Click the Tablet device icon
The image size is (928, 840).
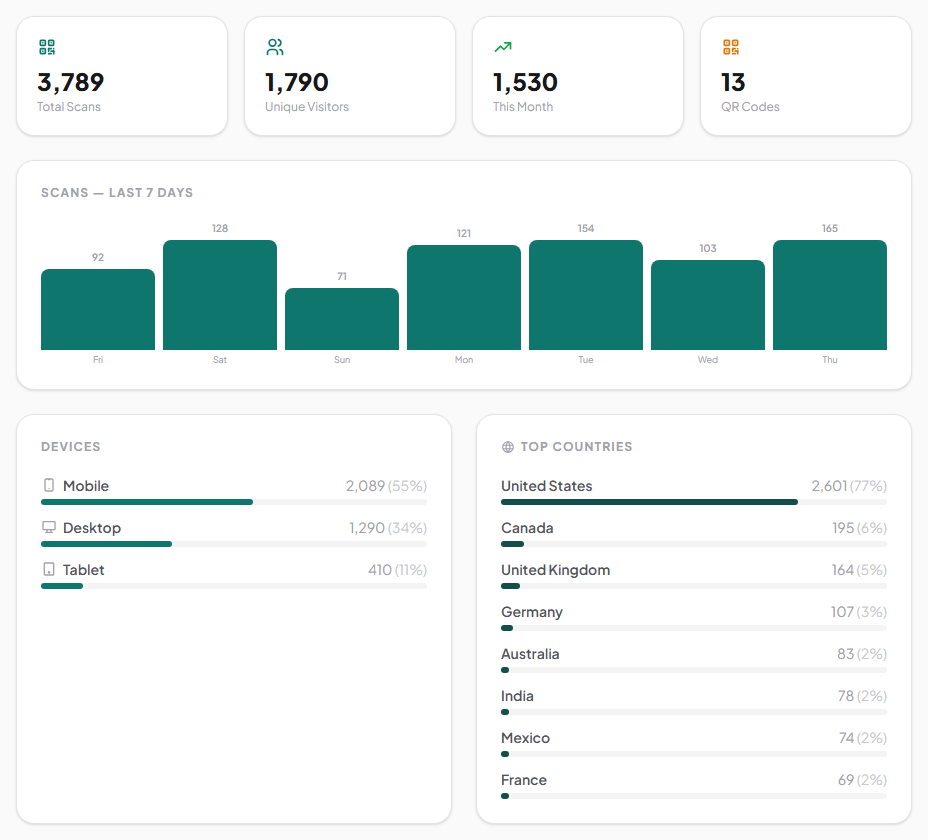click(49, 569)
